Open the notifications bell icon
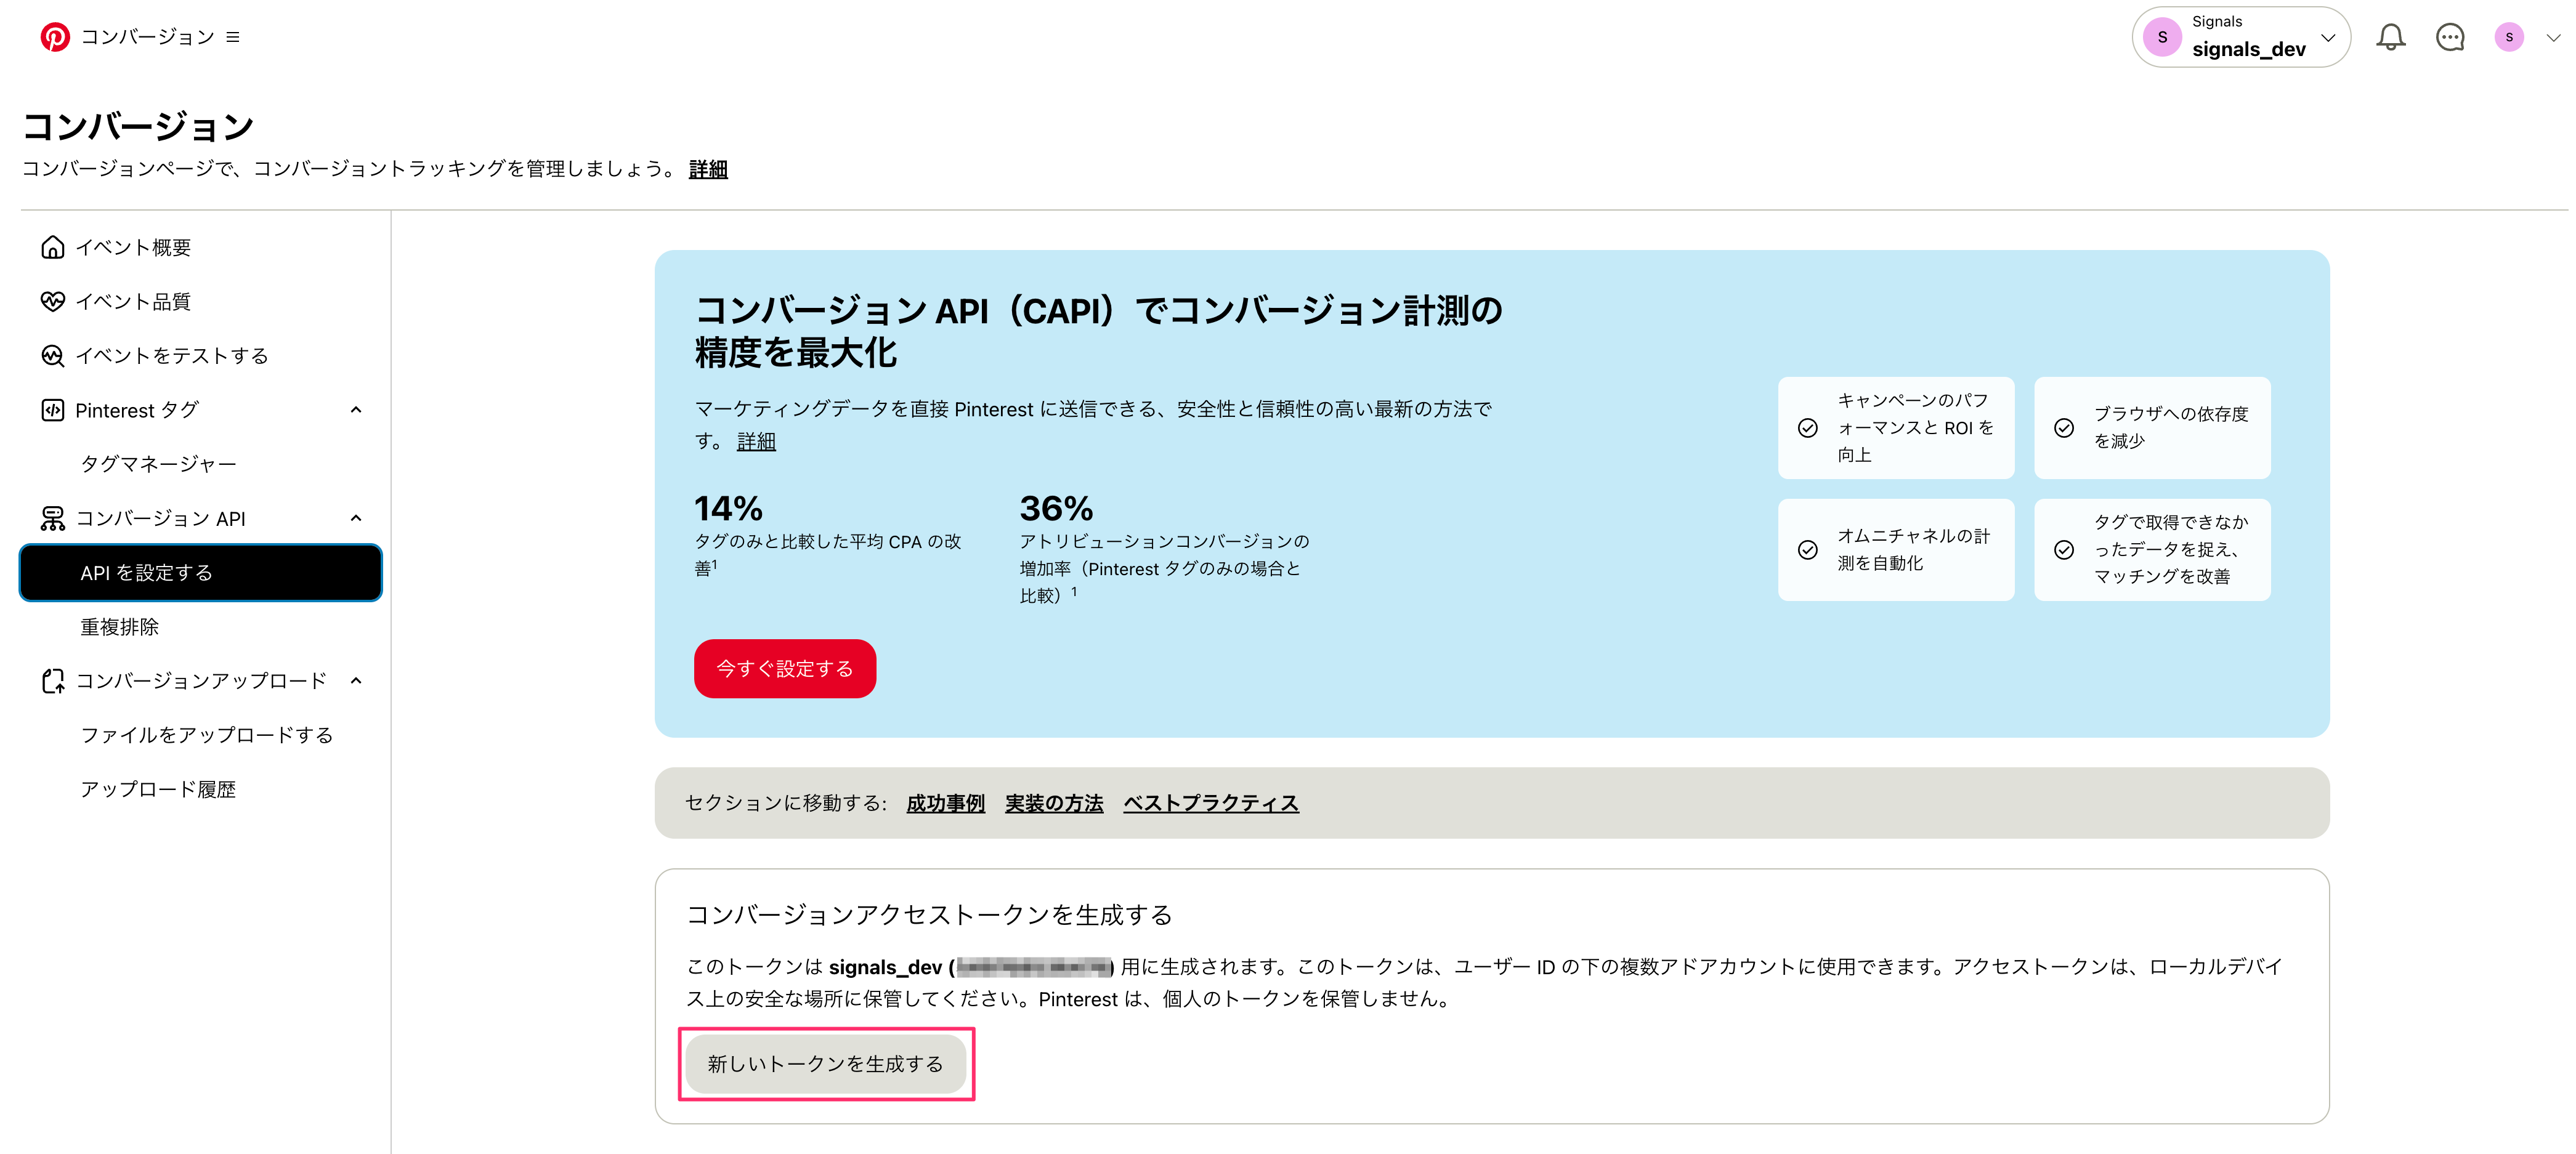Screen dimensions: 2576x1154 tap(2390, 37)
